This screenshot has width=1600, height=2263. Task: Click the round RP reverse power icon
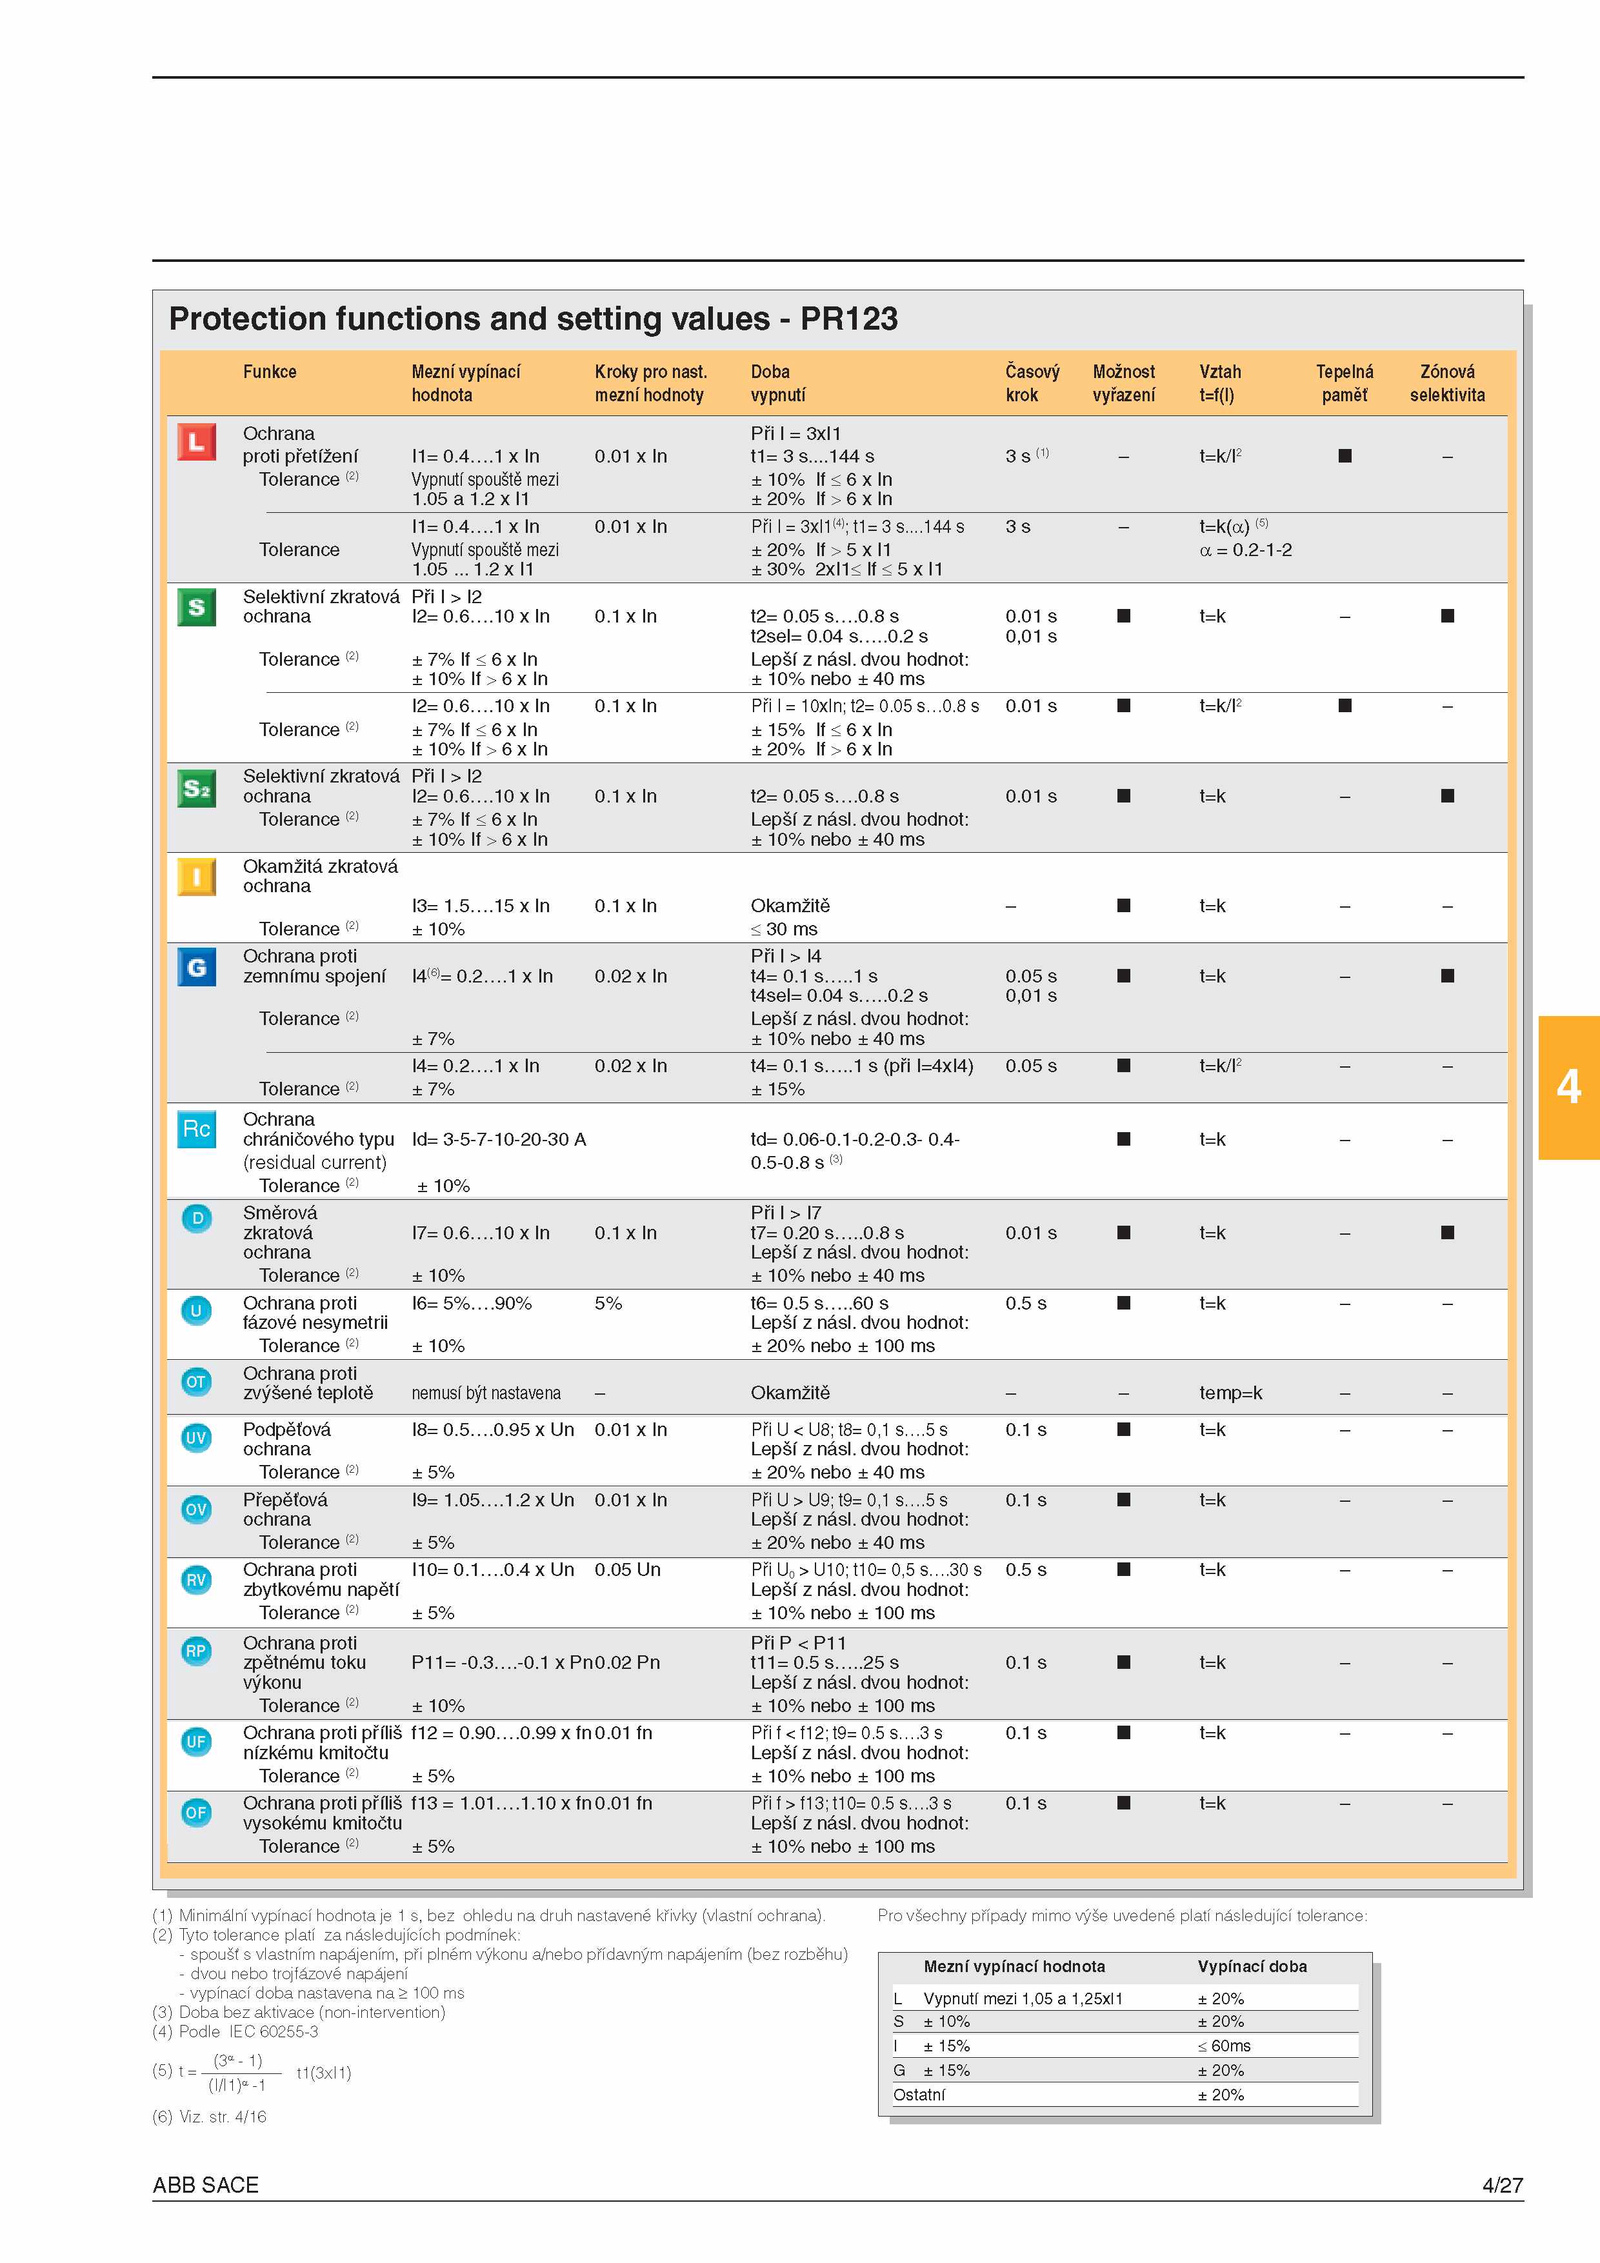click(196, 1651)
